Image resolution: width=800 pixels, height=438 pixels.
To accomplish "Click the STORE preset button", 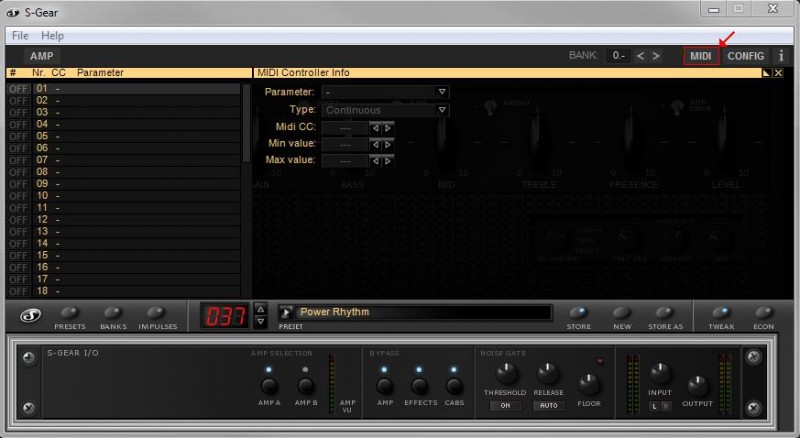I will 579,312.
